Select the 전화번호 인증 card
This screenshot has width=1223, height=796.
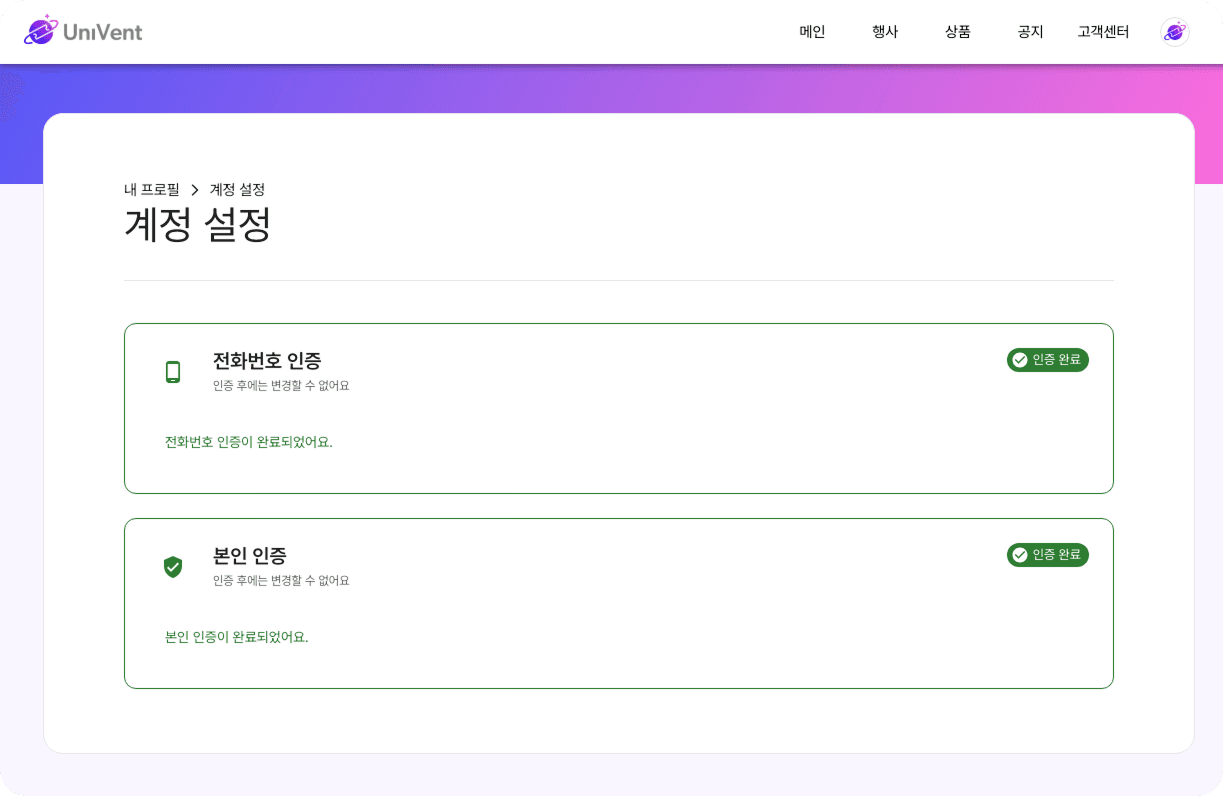[618, 408]
